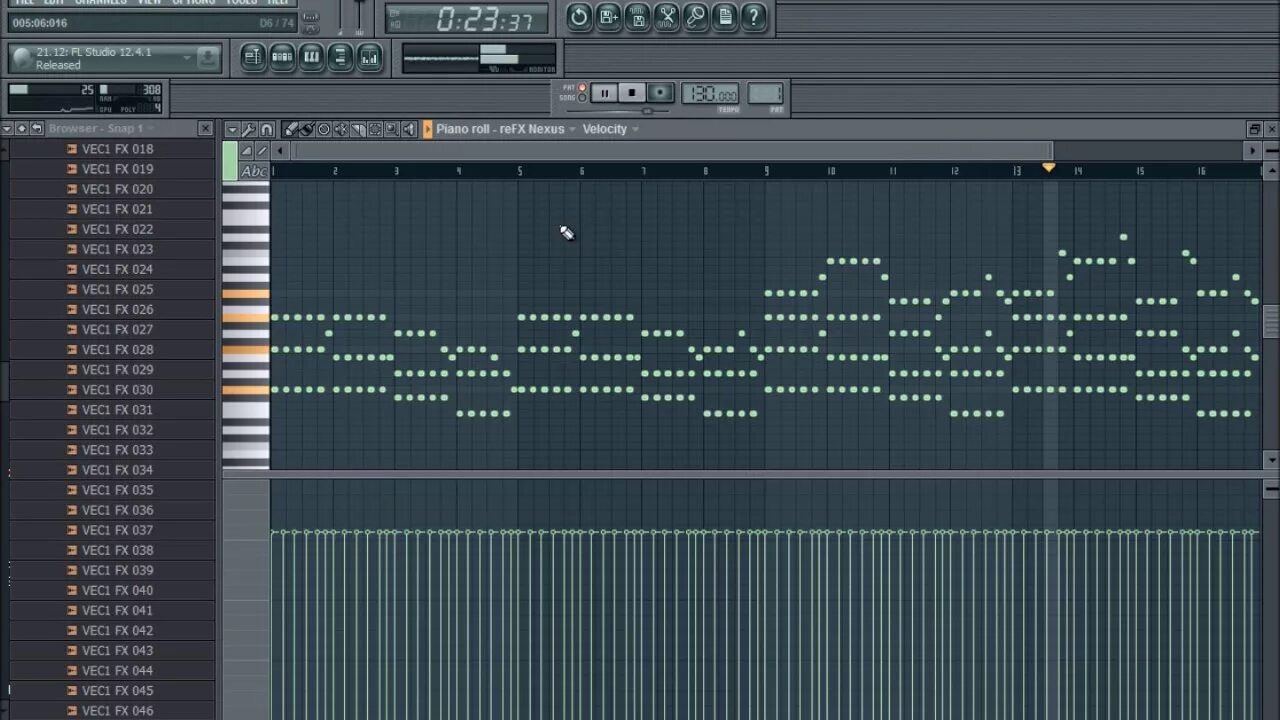Click the piano roll vertical scrollbar

click(1271, 322)
